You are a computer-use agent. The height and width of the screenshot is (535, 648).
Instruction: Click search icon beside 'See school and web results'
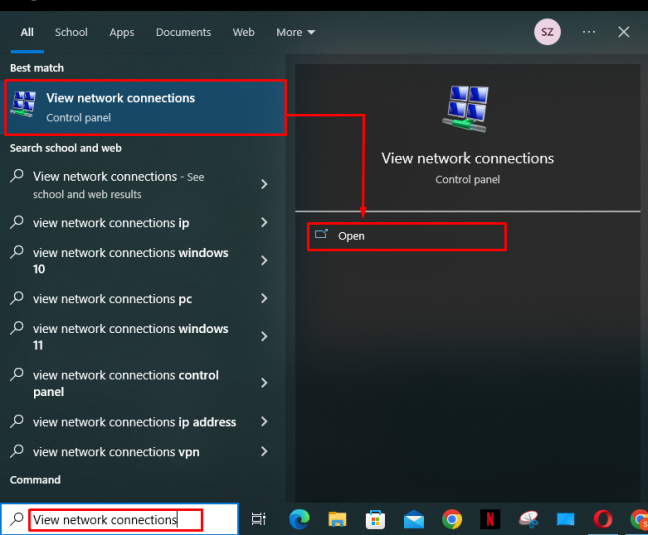[17, 176]
